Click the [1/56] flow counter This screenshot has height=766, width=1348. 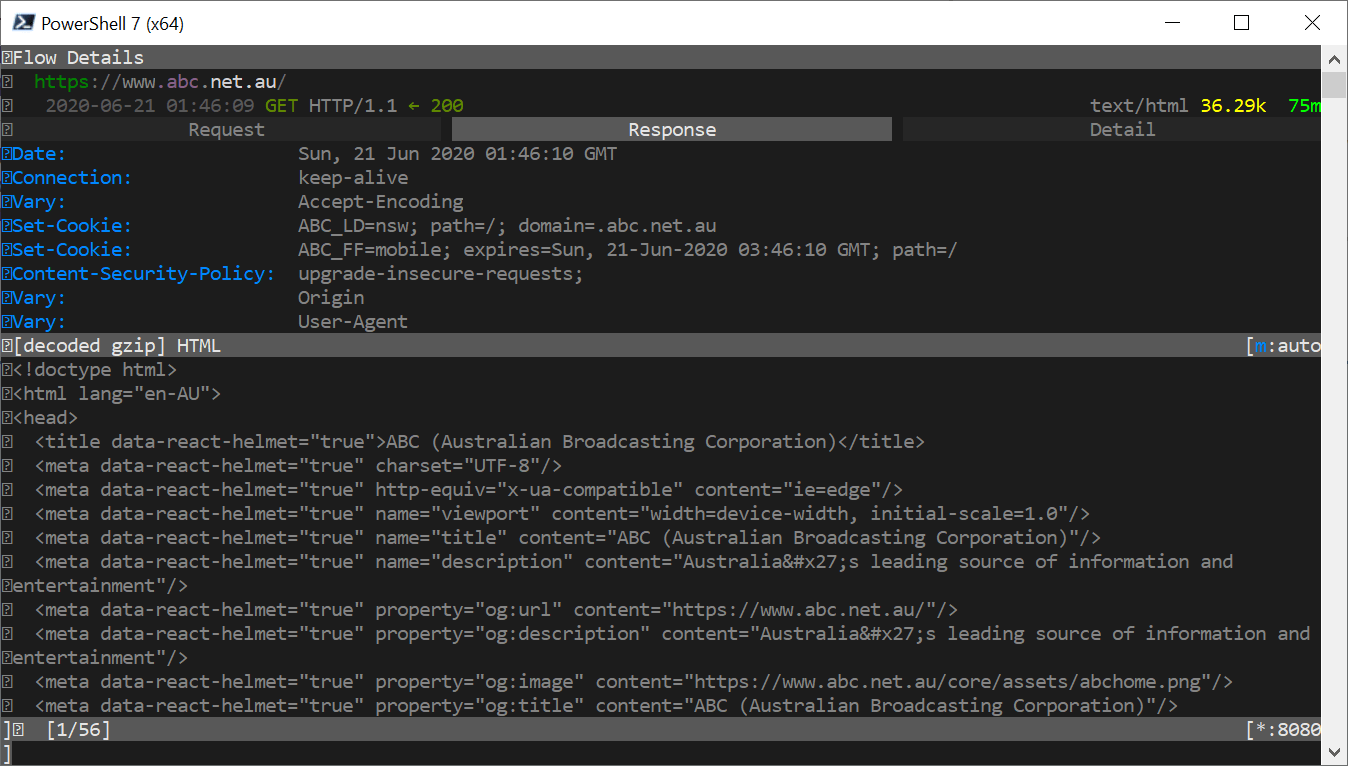78,730
